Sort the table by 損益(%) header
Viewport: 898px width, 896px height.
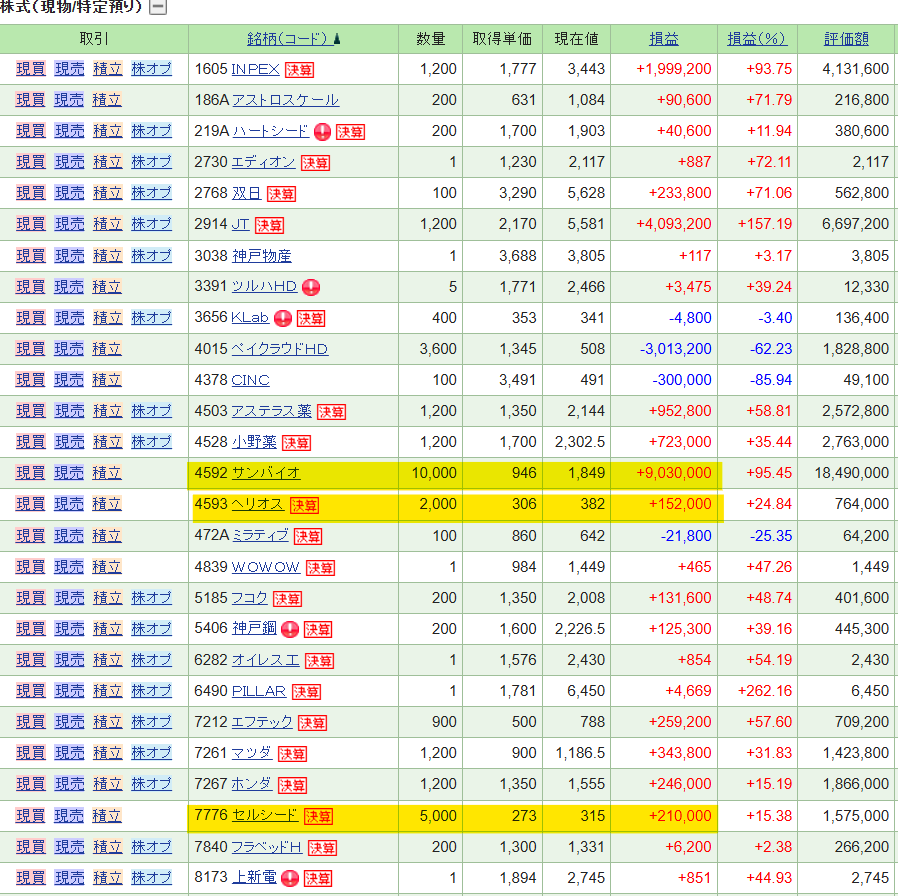(756, 39)
